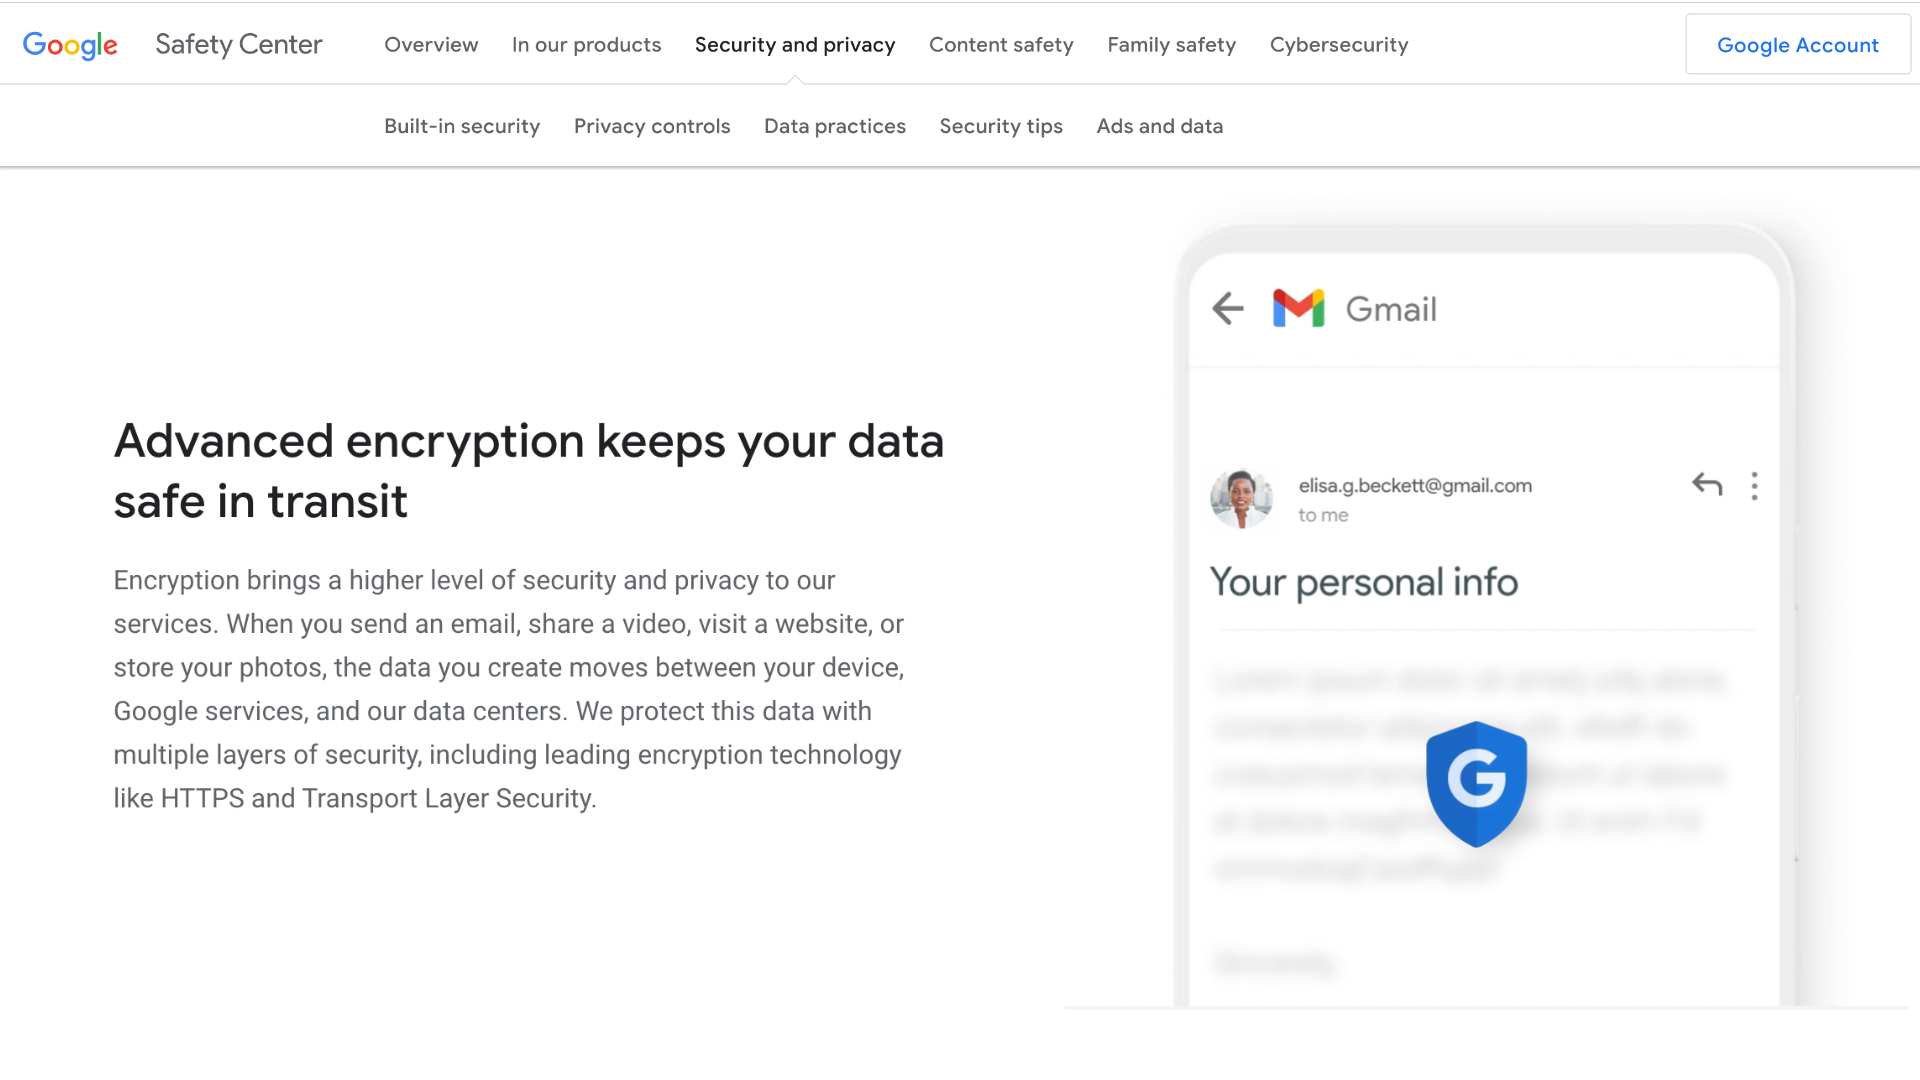
Task: Click the sender's profile photo
Action: (1241, 498)
